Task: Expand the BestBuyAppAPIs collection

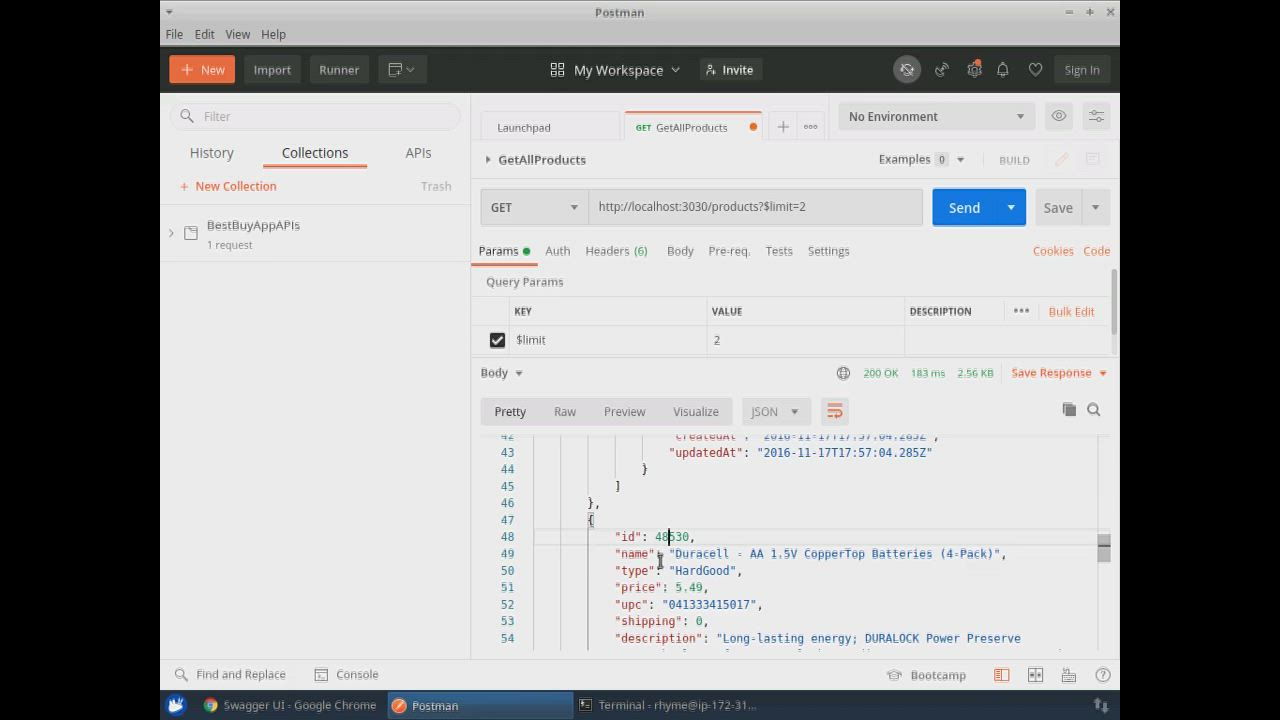Action: click(x=171, y=233)
